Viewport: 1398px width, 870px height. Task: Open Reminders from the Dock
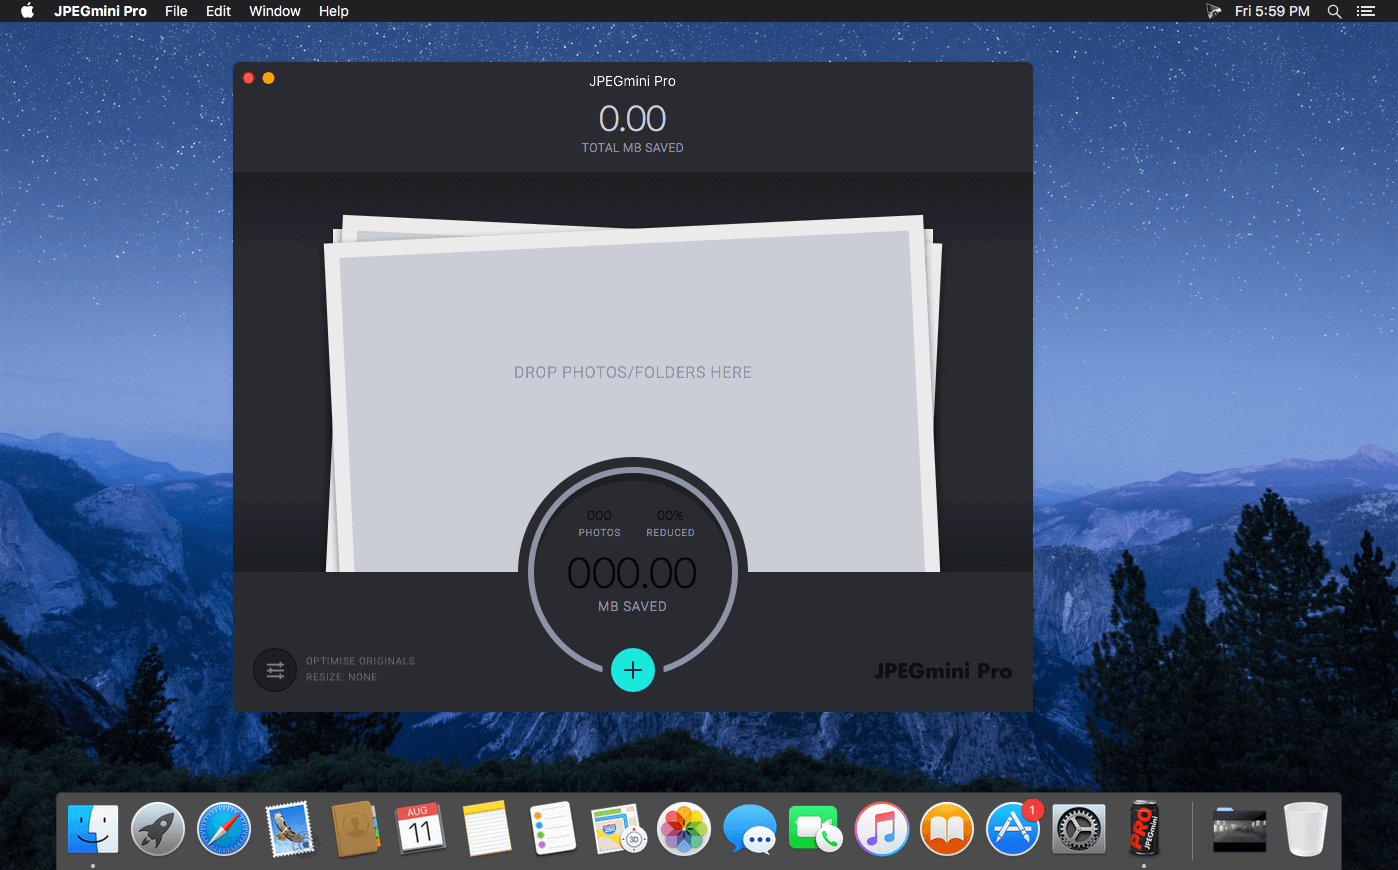(x=553, y=829)
